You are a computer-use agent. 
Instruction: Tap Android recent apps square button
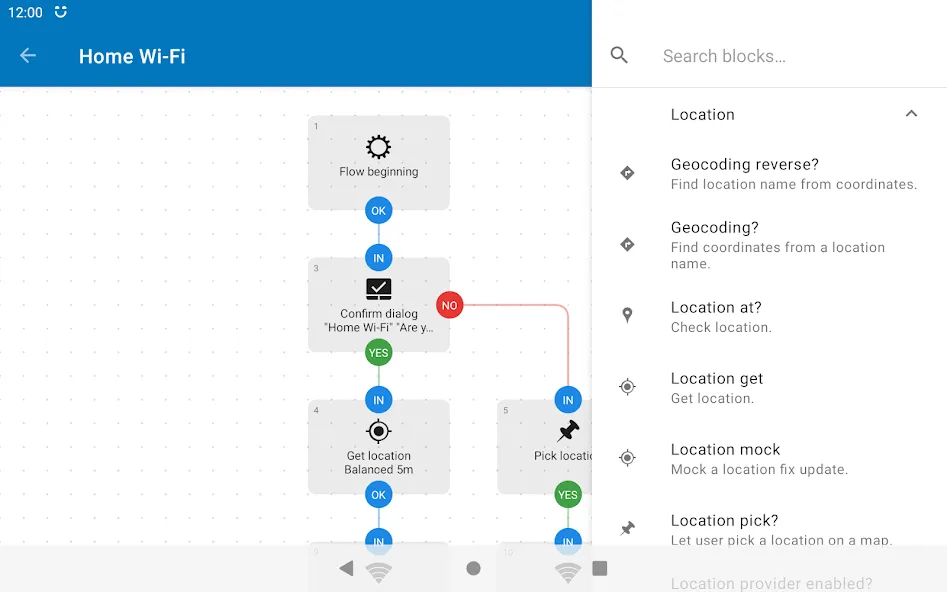coord(600,568)
